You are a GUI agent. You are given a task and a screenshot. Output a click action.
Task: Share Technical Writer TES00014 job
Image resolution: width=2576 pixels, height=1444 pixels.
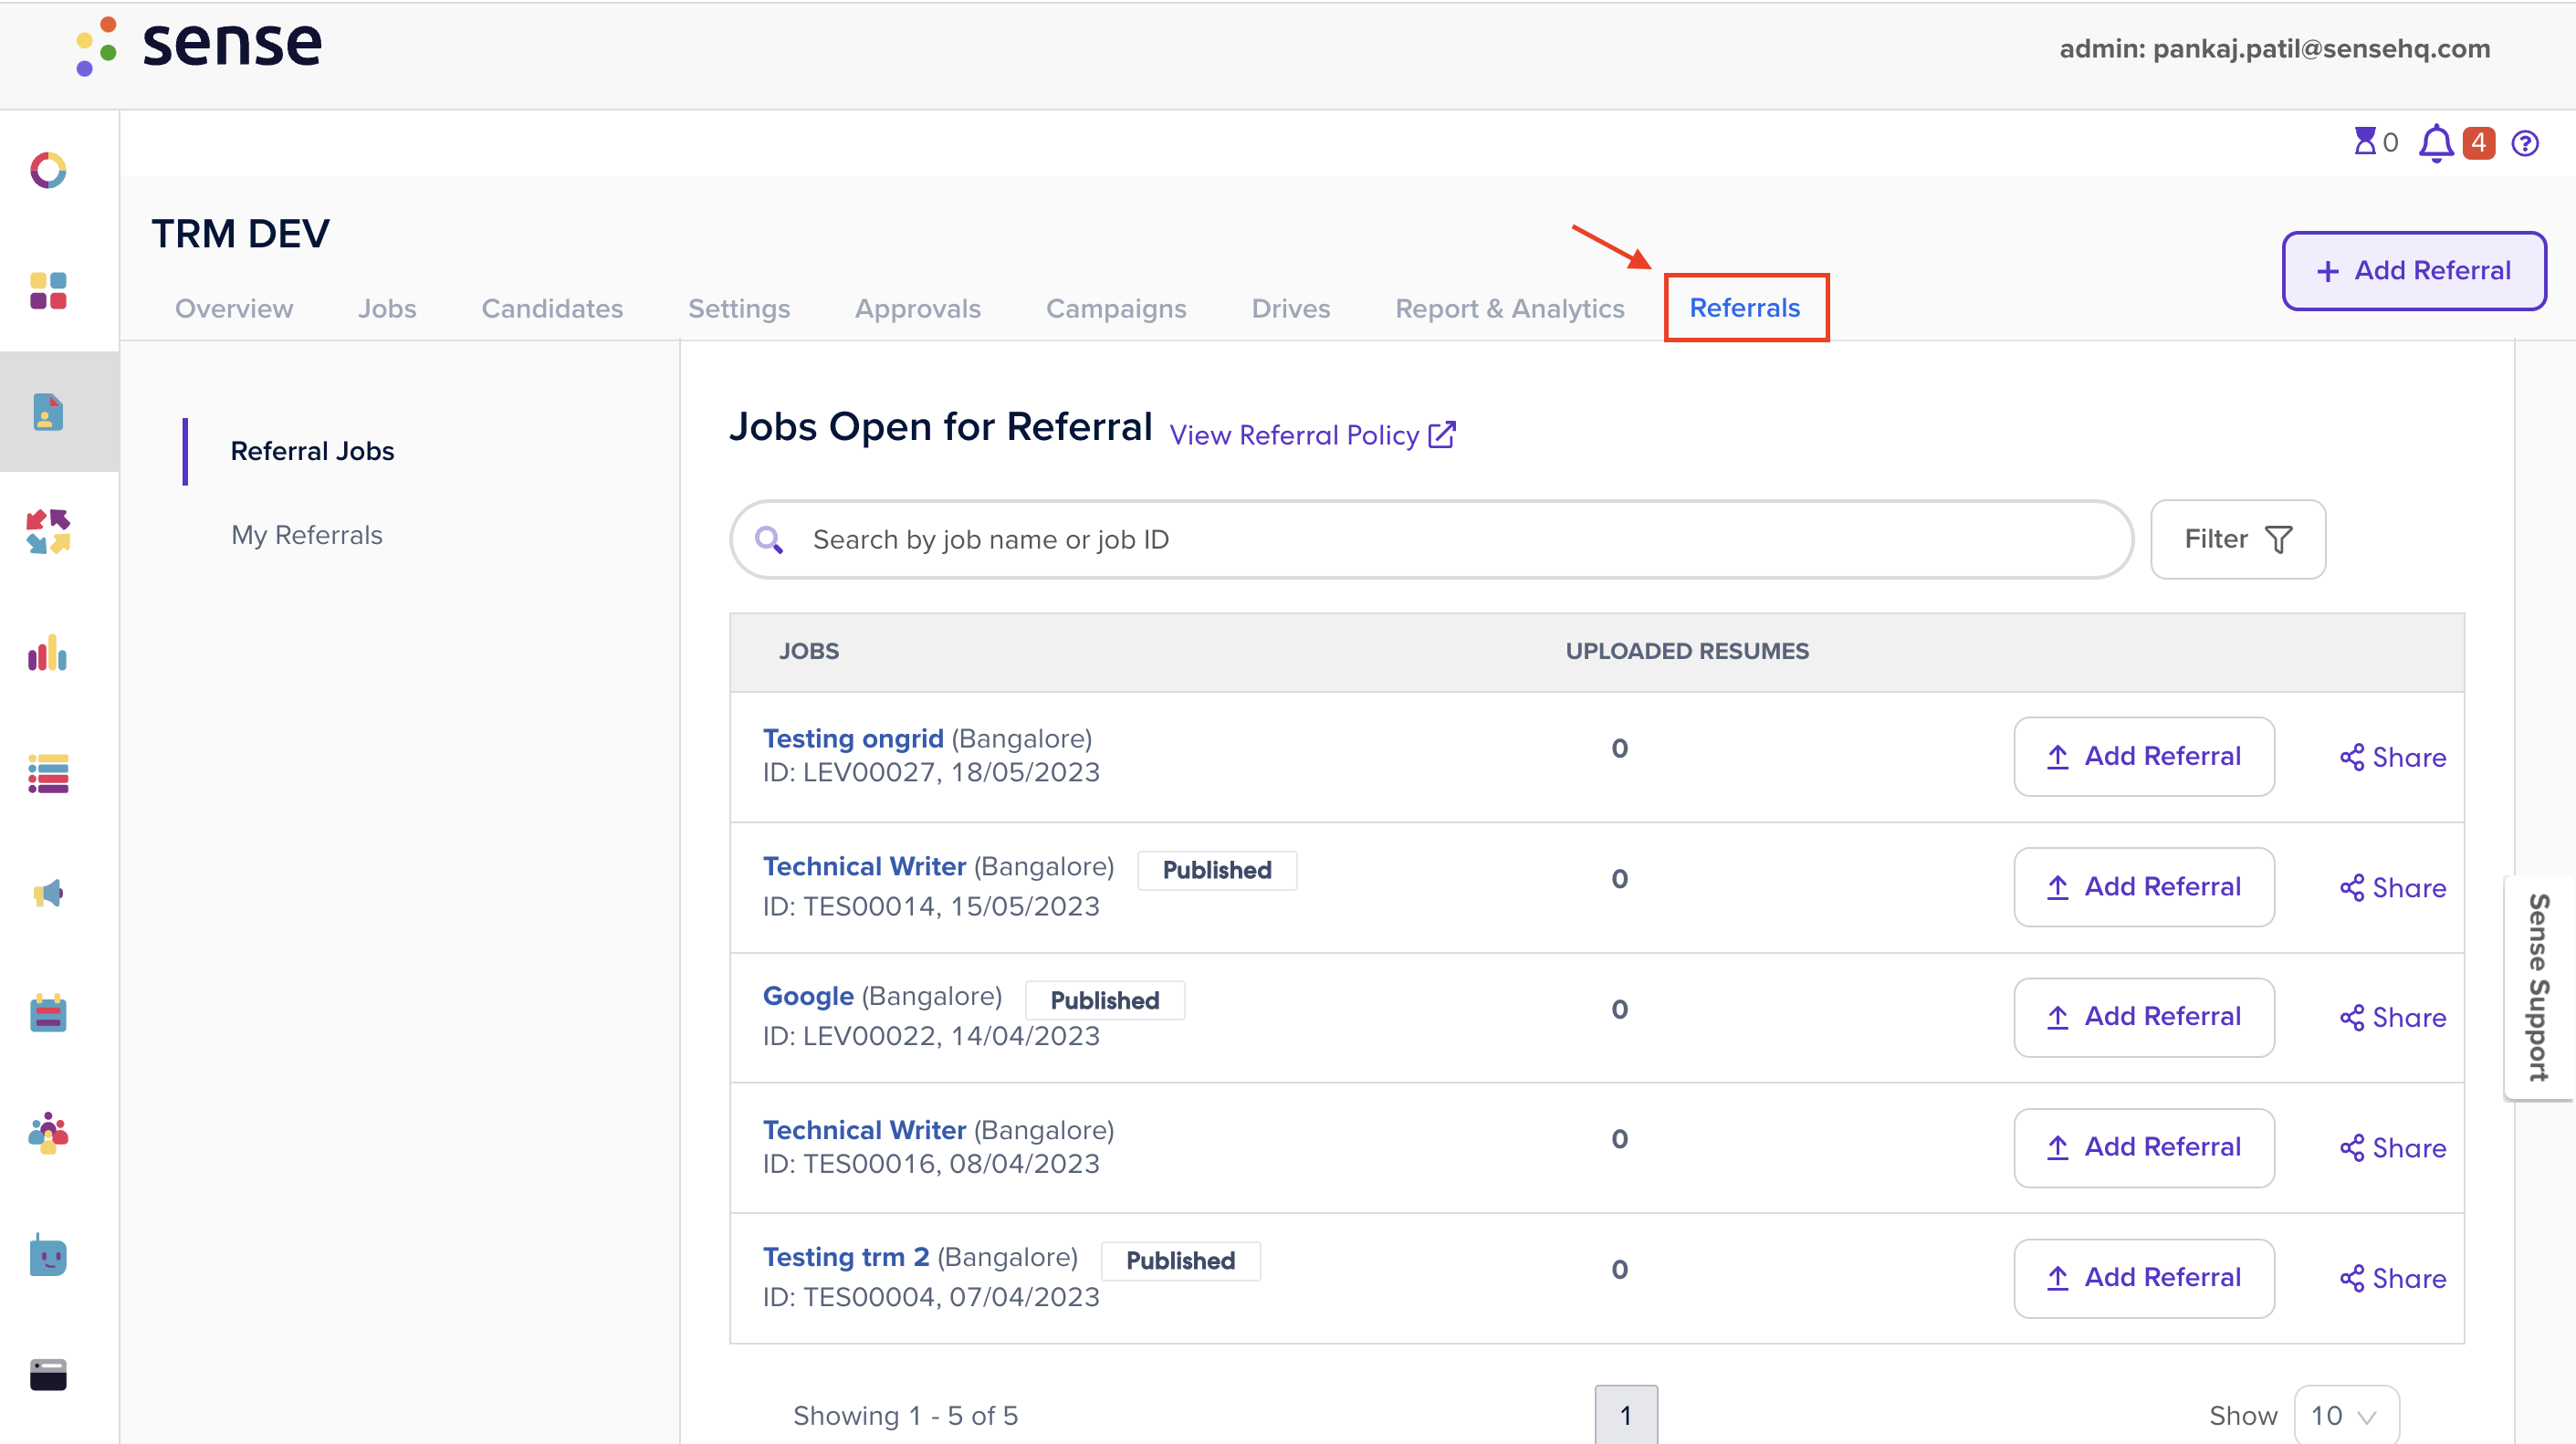point(2393,888)
